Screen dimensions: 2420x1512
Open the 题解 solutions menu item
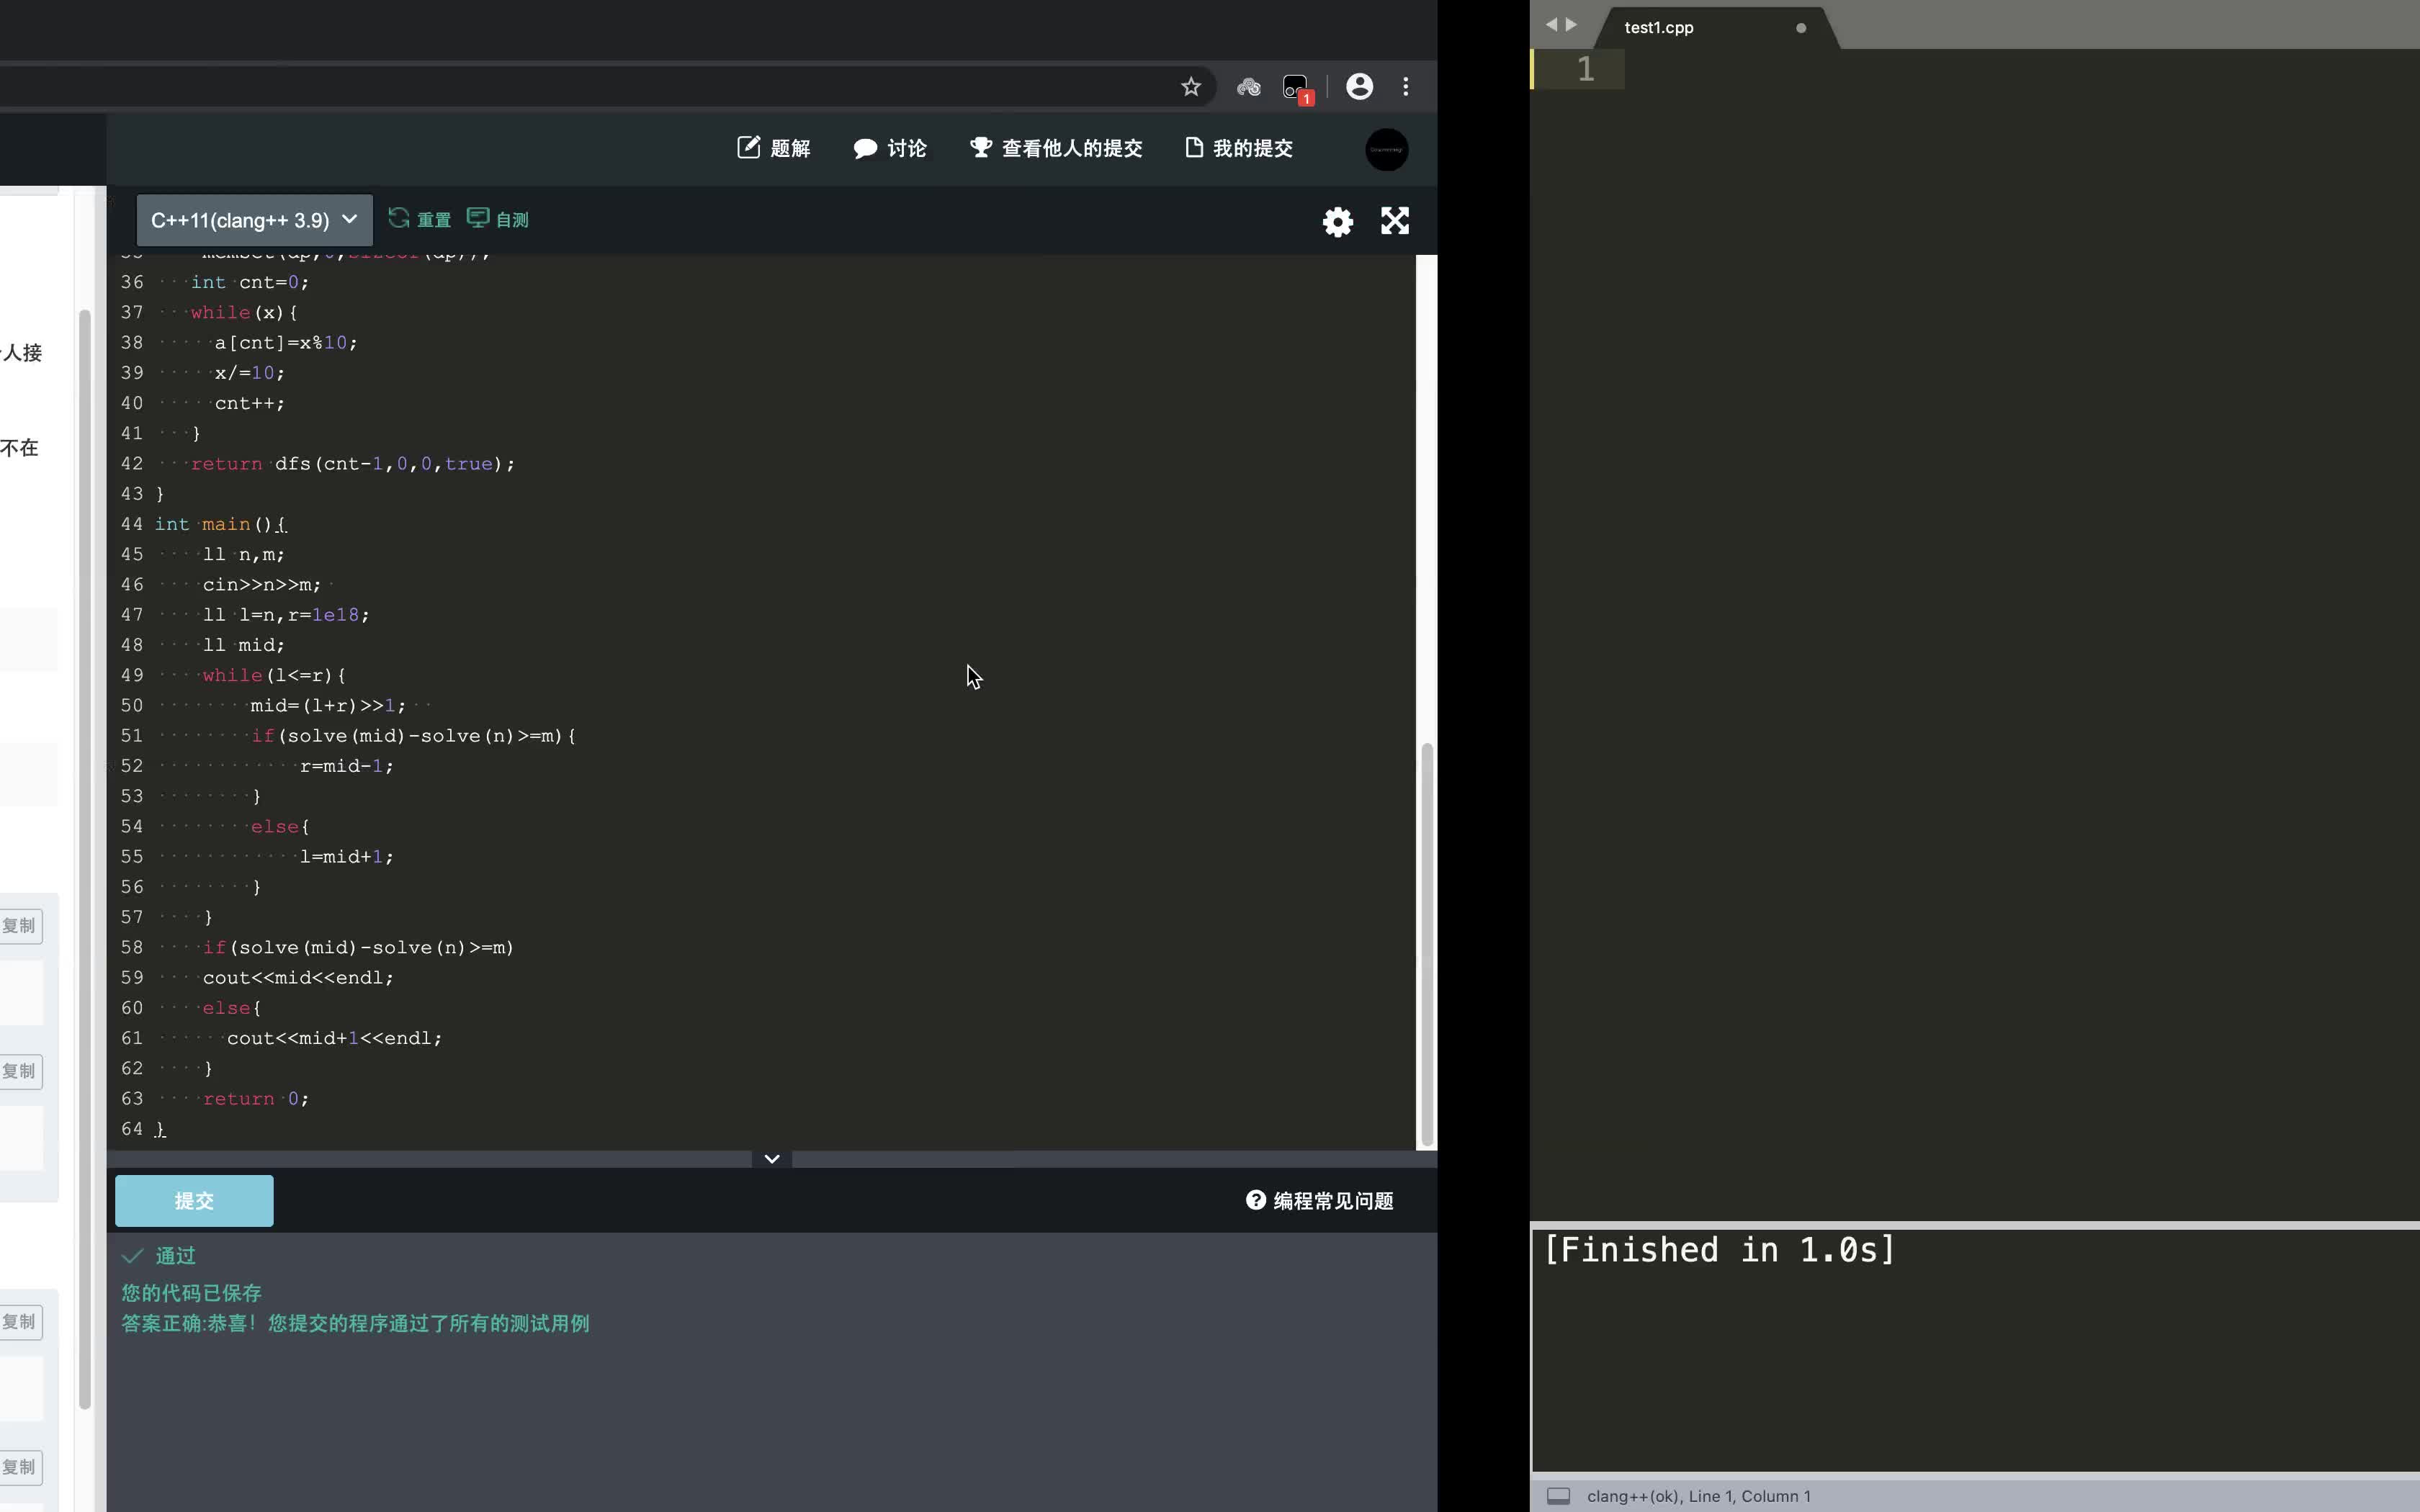774,149
